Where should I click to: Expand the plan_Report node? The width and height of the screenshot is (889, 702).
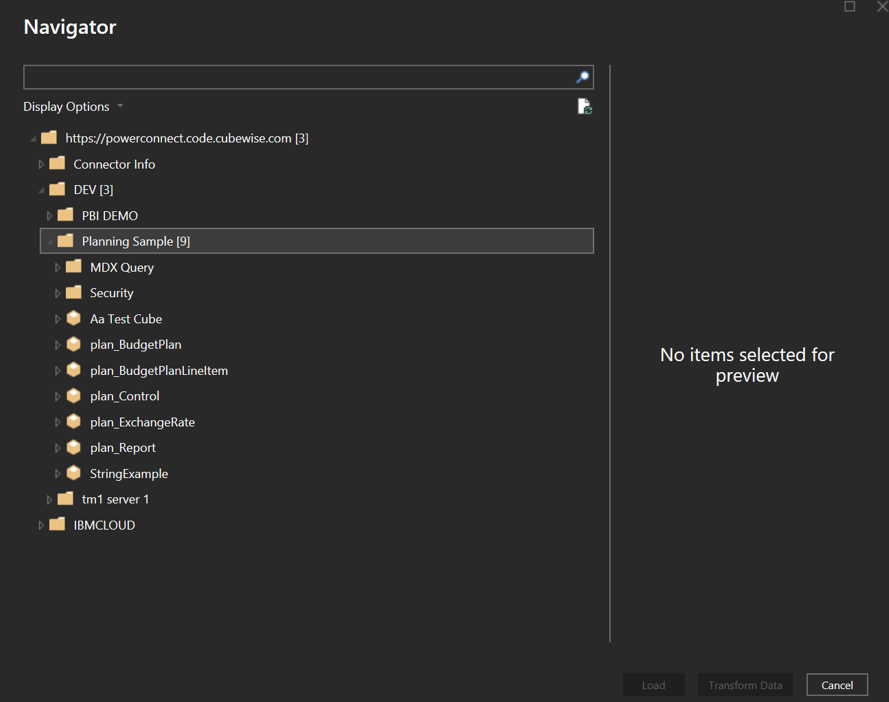click(57, 449)
